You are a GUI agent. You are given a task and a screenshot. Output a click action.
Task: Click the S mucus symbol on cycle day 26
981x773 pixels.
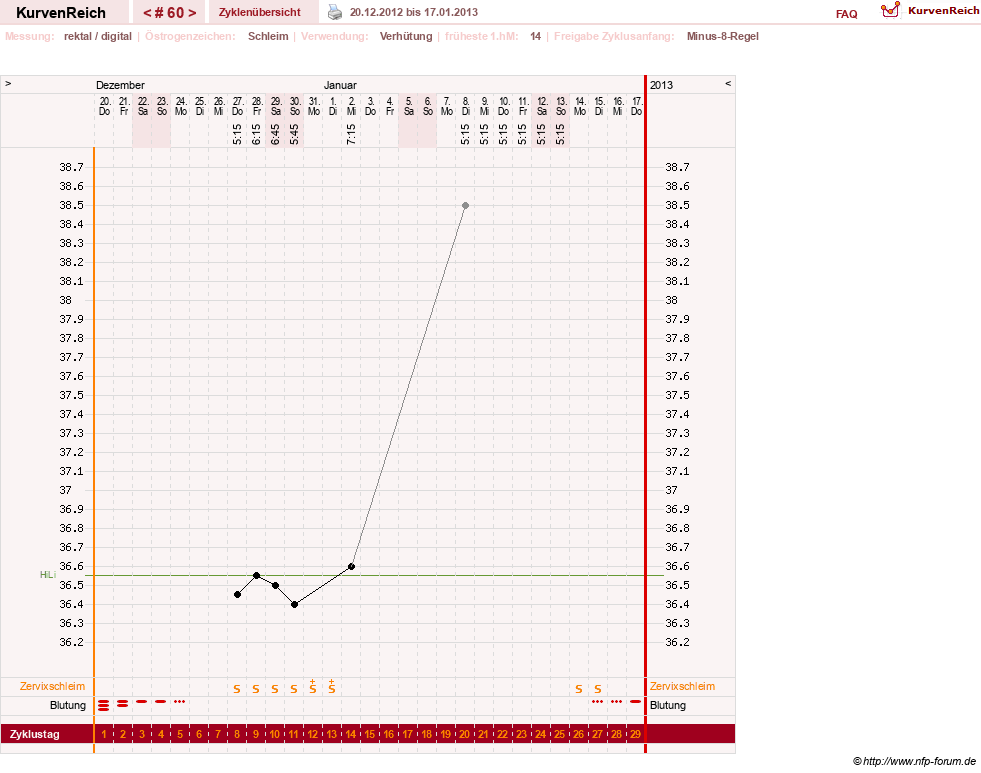coord(579,689)
